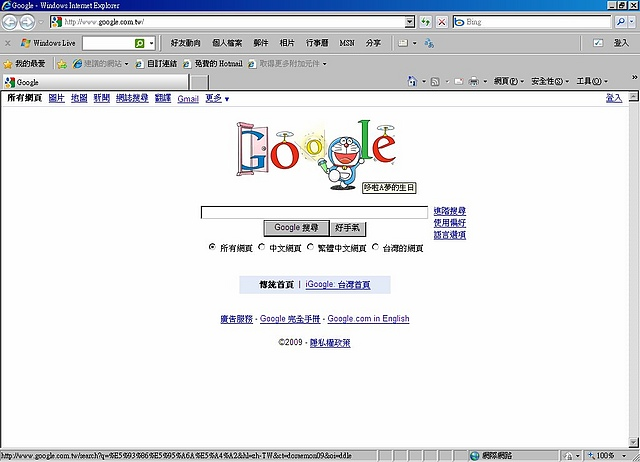The image size is (640, 462).
Task: Expand the 取得更多附加元件 favorites dropdown
Action: (x=324, y=64)
